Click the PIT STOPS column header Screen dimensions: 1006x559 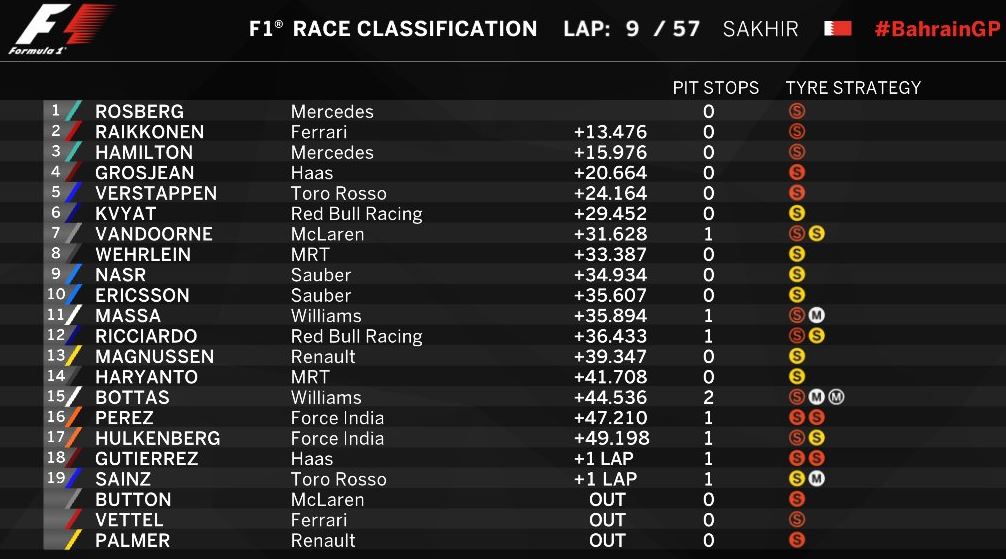tap(715, 87)
